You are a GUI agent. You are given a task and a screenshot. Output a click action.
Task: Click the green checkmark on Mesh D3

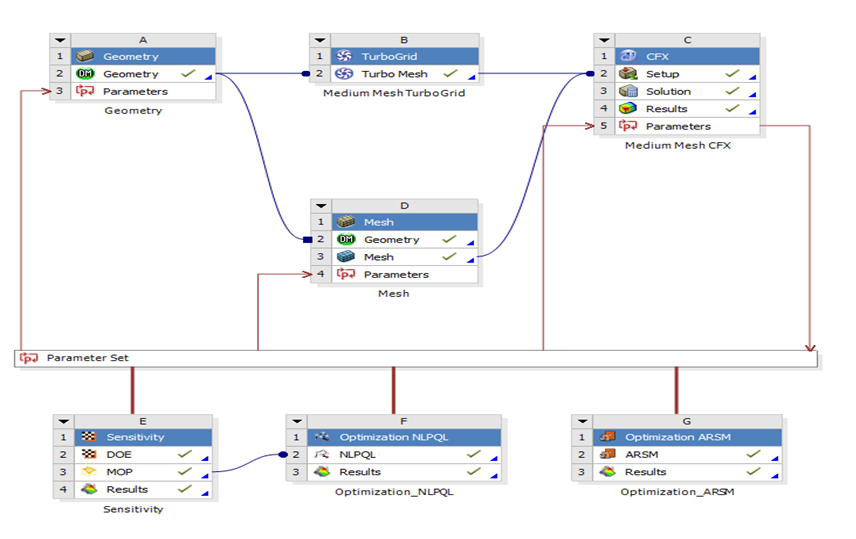[x=449, y=256]
